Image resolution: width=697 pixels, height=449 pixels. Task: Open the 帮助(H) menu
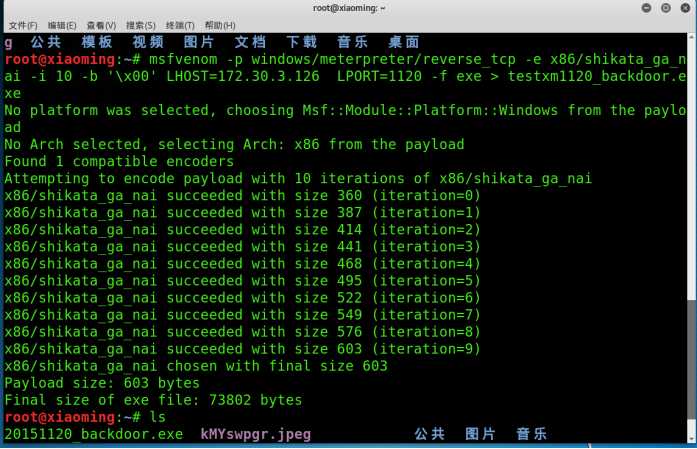[x=220, y=25]
